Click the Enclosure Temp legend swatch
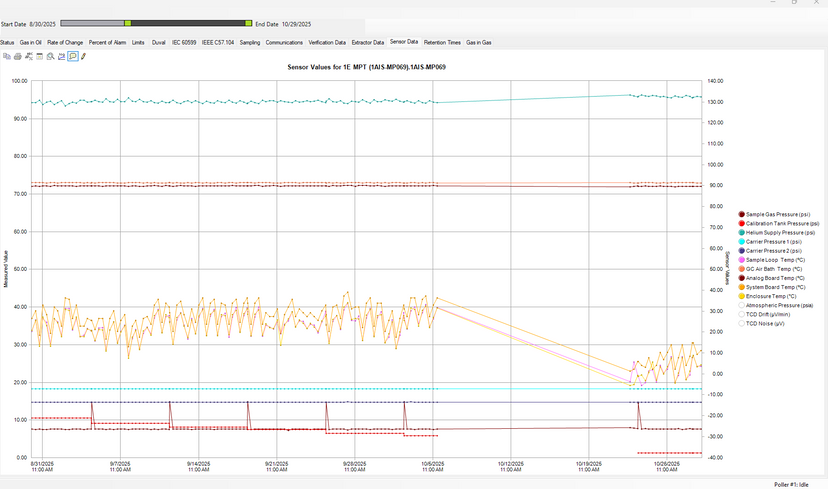Viewport: 828px width, 489px height. (x=741, y=296)
